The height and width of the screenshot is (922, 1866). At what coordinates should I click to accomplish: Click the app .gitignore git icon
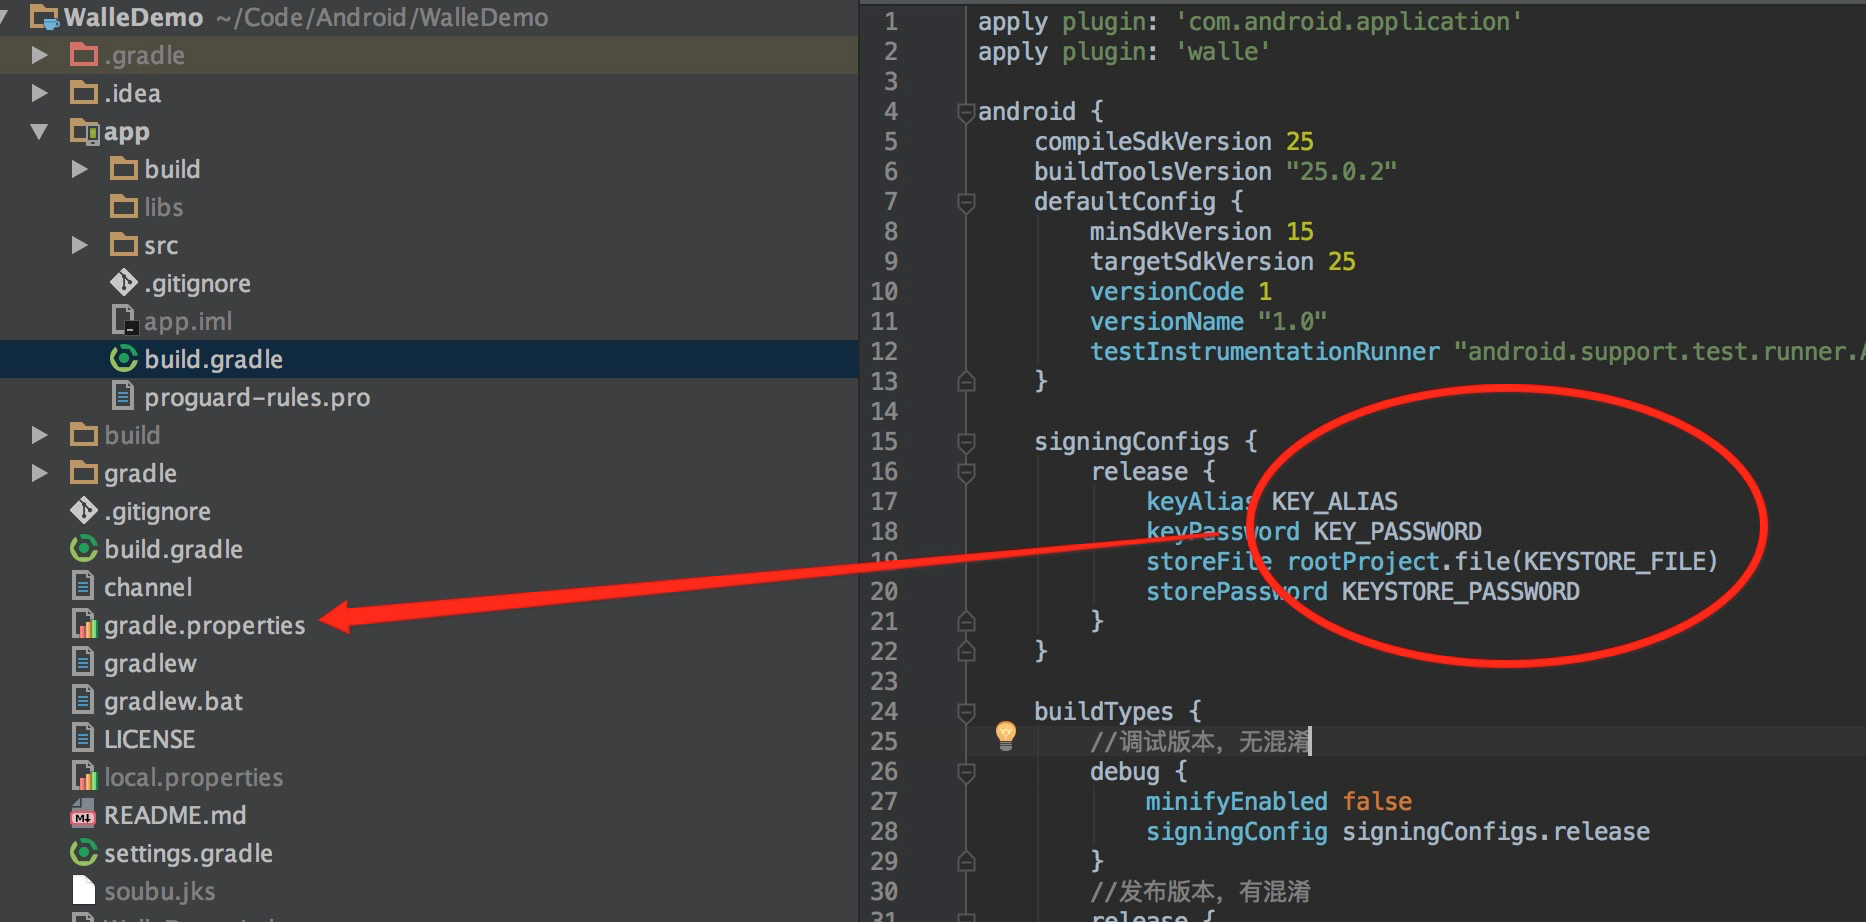(x=123, y=283)
